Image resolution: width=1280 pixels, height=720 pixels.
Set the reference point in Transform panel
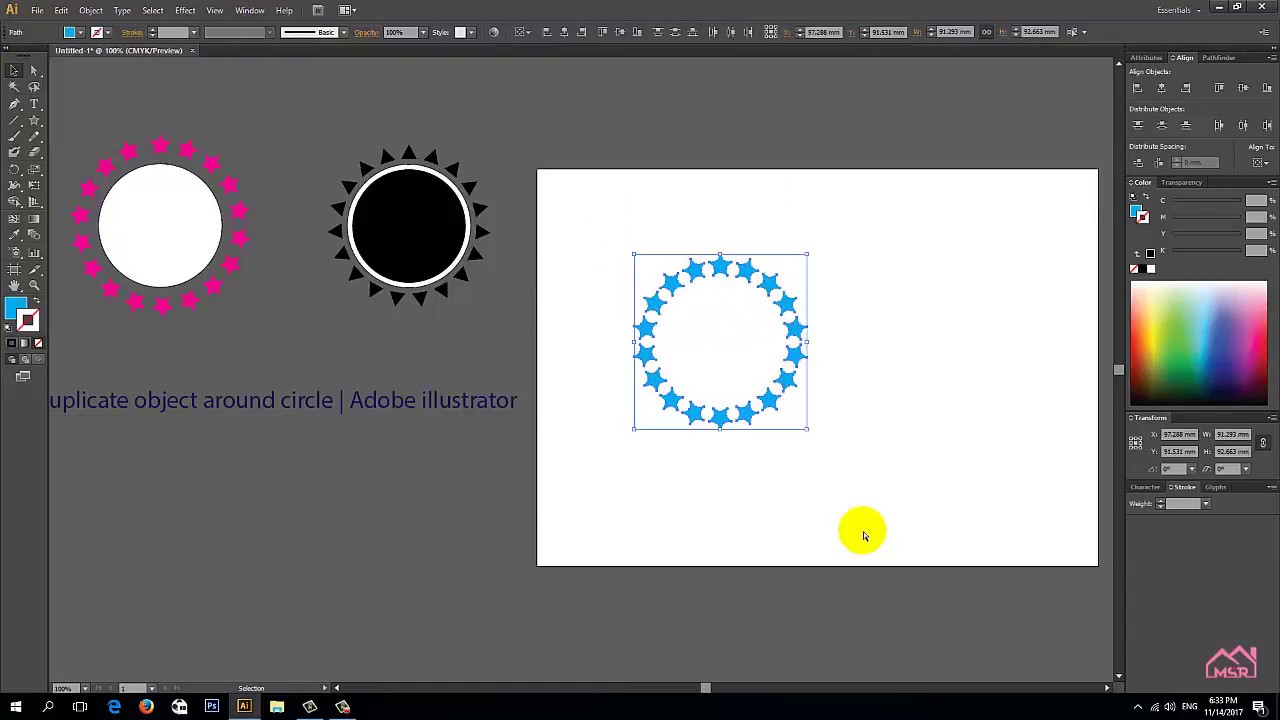pyautogui.click(x=1135, y=442)
